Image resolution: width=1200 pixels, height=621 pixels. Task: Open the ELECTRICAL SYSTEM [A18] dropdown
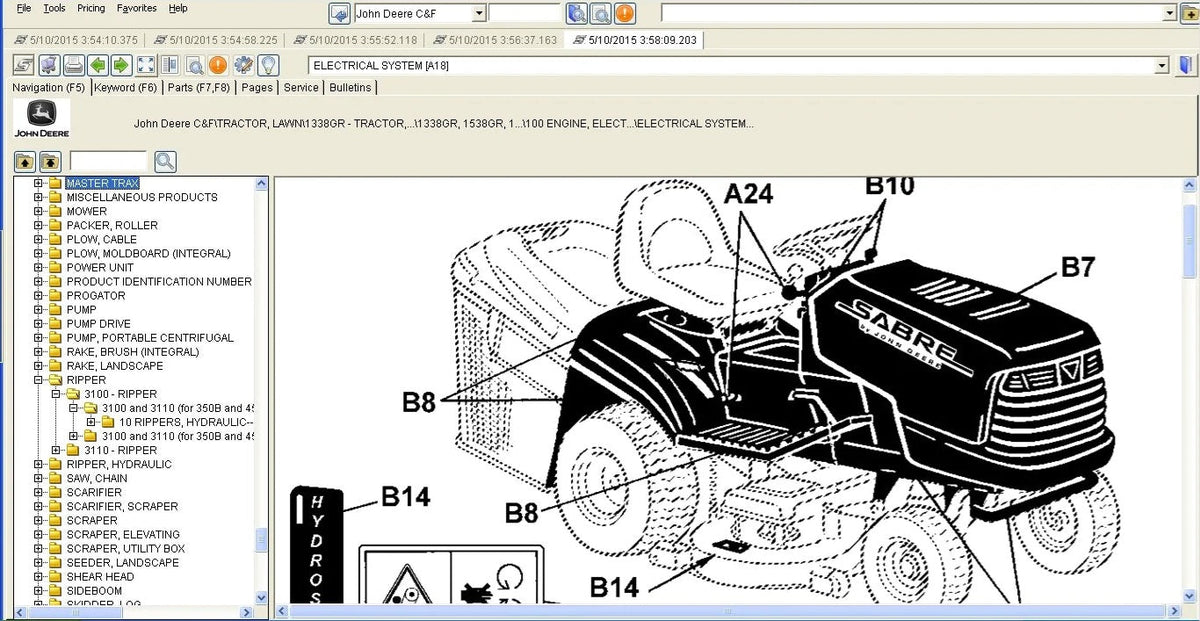pyautogui.click(x=1161, y=66)
